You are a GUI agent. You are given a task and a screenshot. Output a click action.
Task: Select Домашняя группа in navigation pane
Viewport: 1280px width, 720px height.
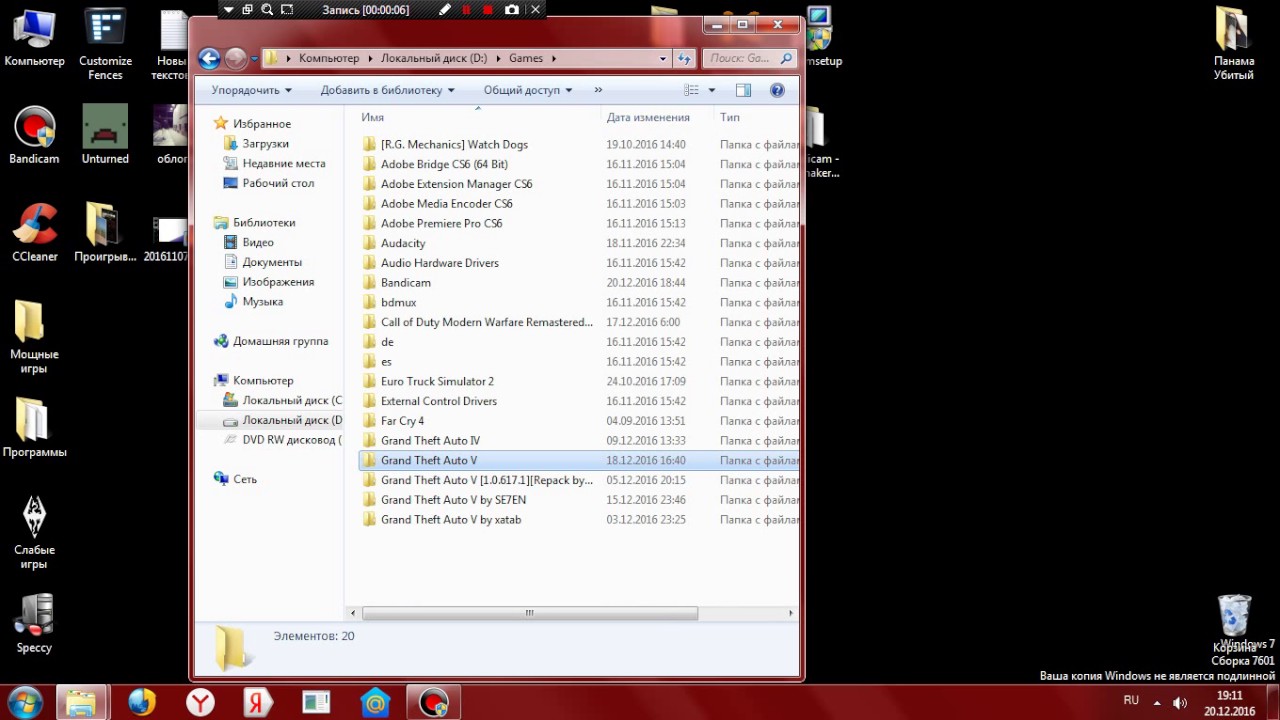(x=280, y=341)
